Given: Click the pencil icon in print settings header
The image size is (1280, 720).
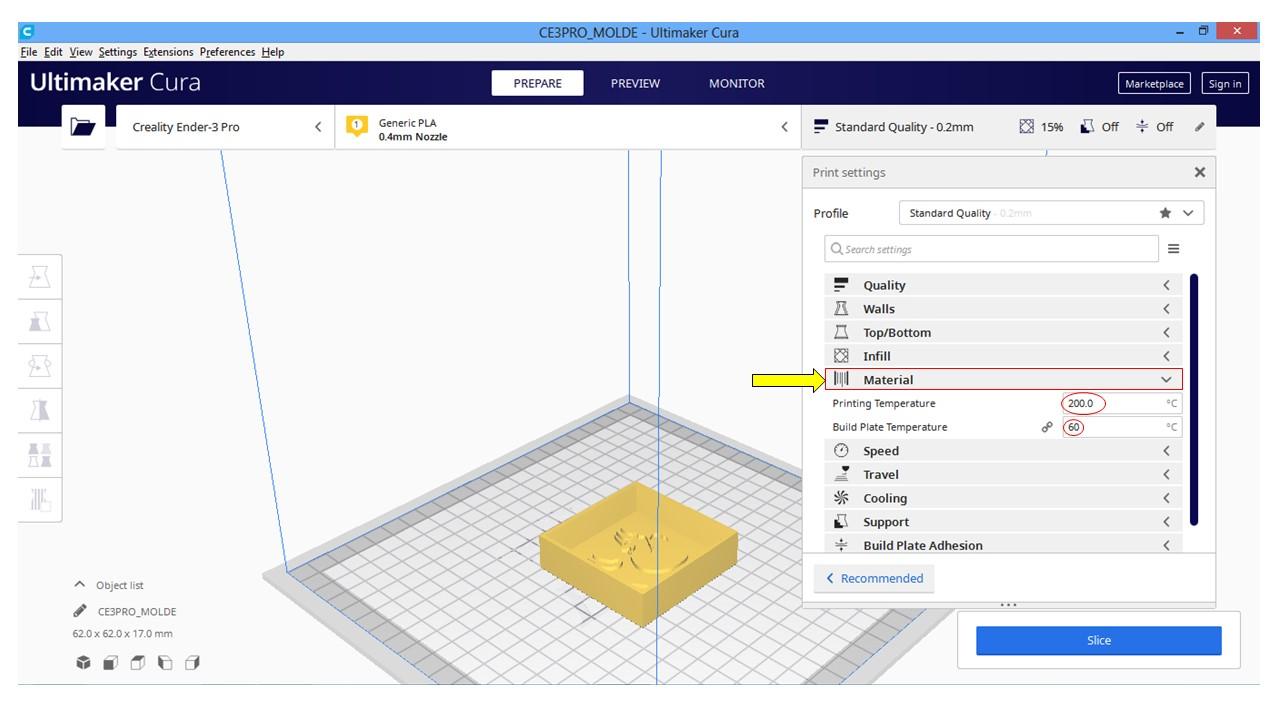Looking at the screenshot, I should pos(1199,127).
